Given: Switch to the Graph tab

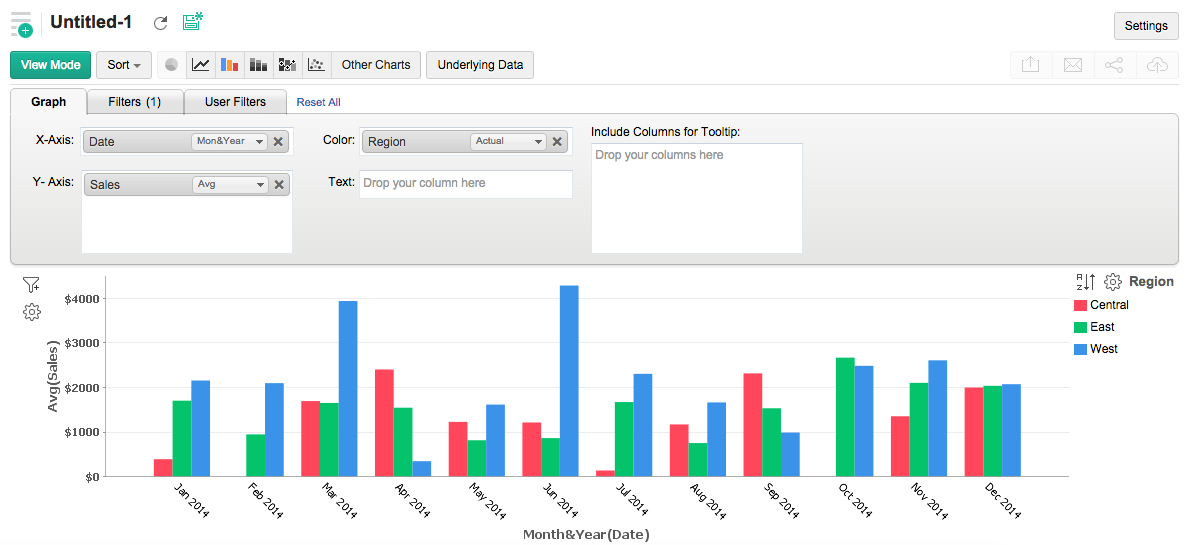Looking at the screenshot, I should 48,102.
